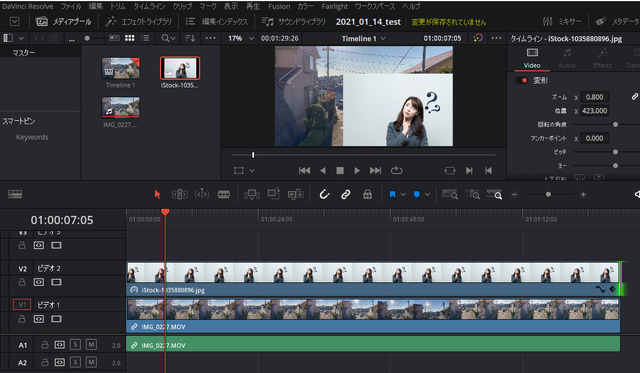
Task: Click the viewer jog scrubber bar
Action: (363, 155)
